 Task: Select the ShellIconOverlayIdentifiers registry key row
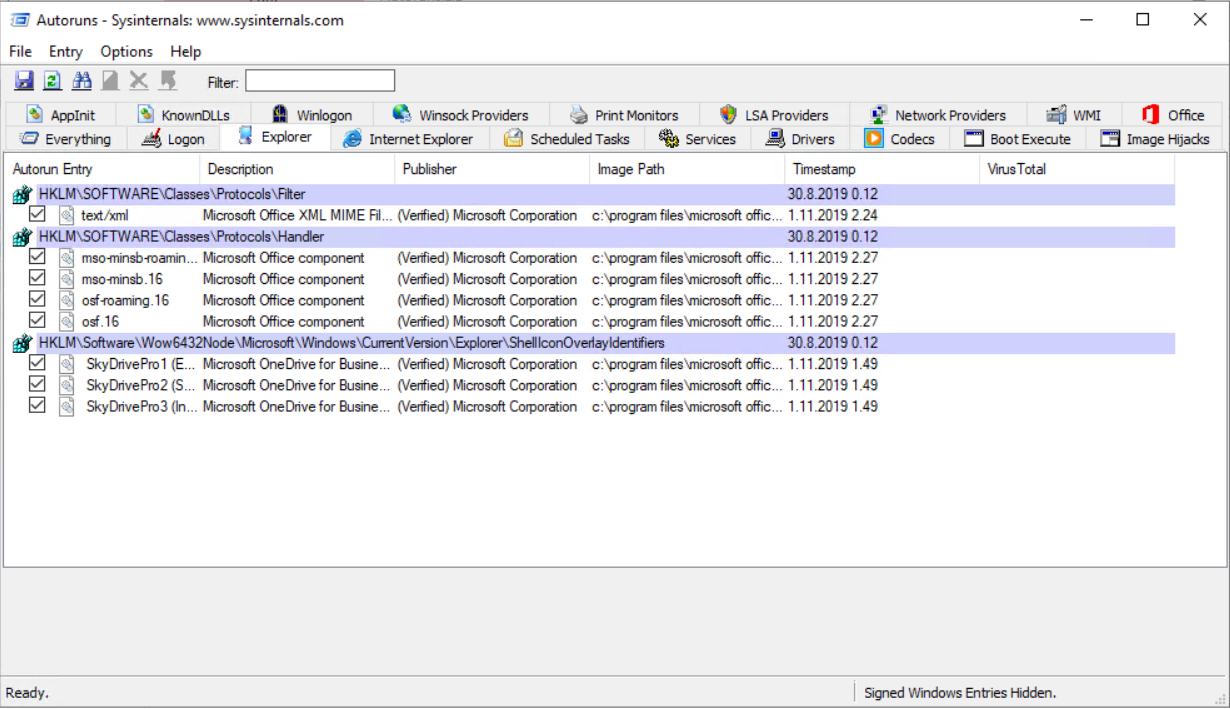click(x=590, y=343)
